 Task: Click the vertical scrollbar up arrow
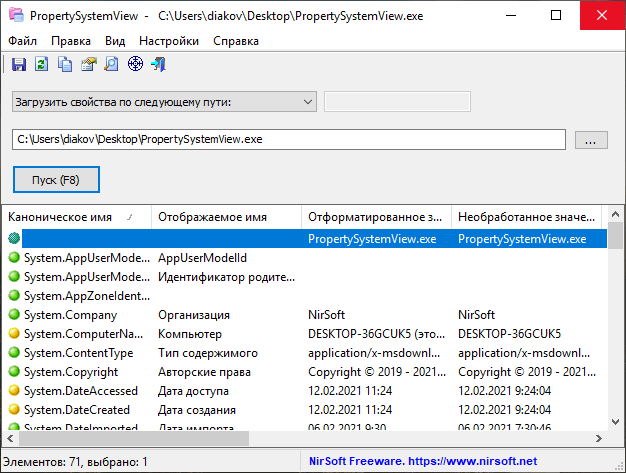click(x=615, y=214)
